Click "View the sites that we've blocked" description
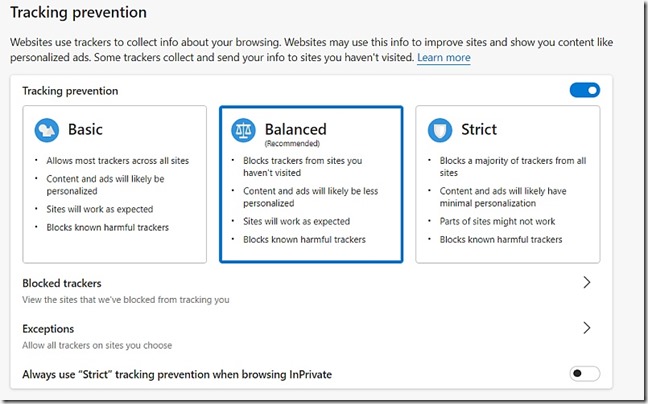 pos(125,300)
